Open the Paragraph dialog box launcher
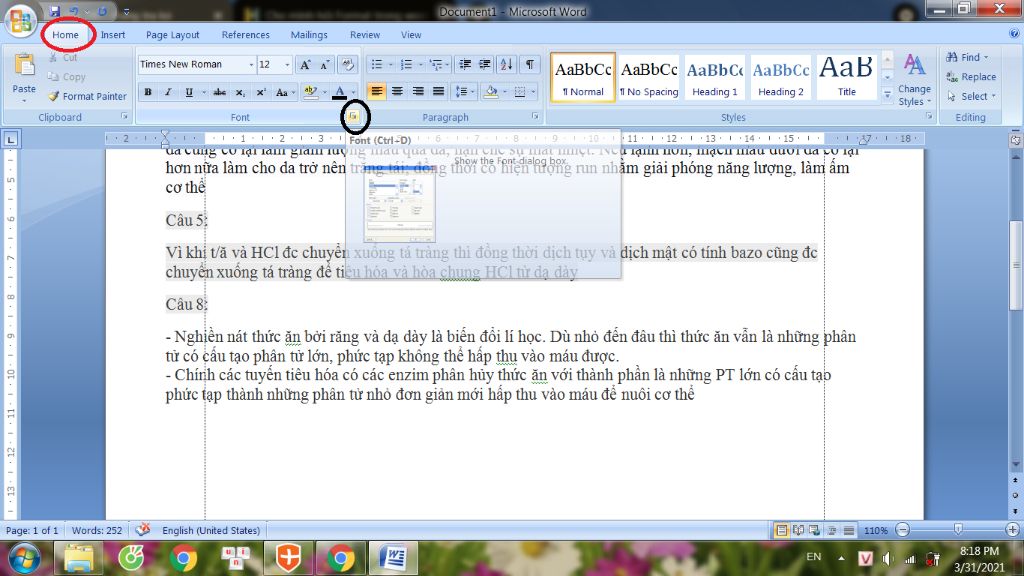 click(x=535, y=116)
